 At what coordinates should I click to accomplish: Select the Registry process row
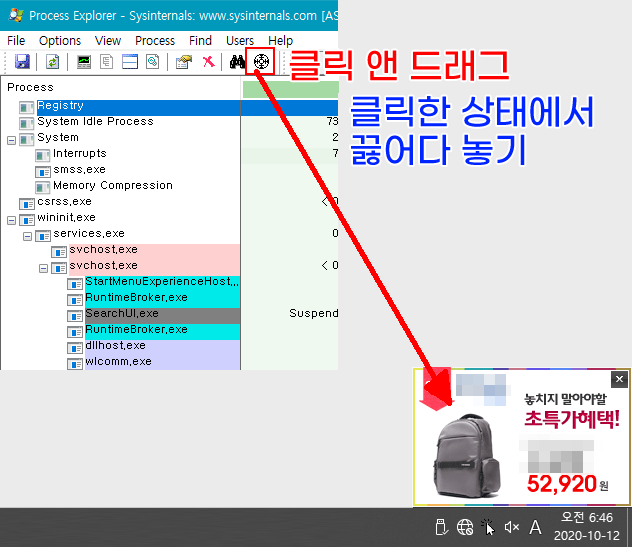169,108
